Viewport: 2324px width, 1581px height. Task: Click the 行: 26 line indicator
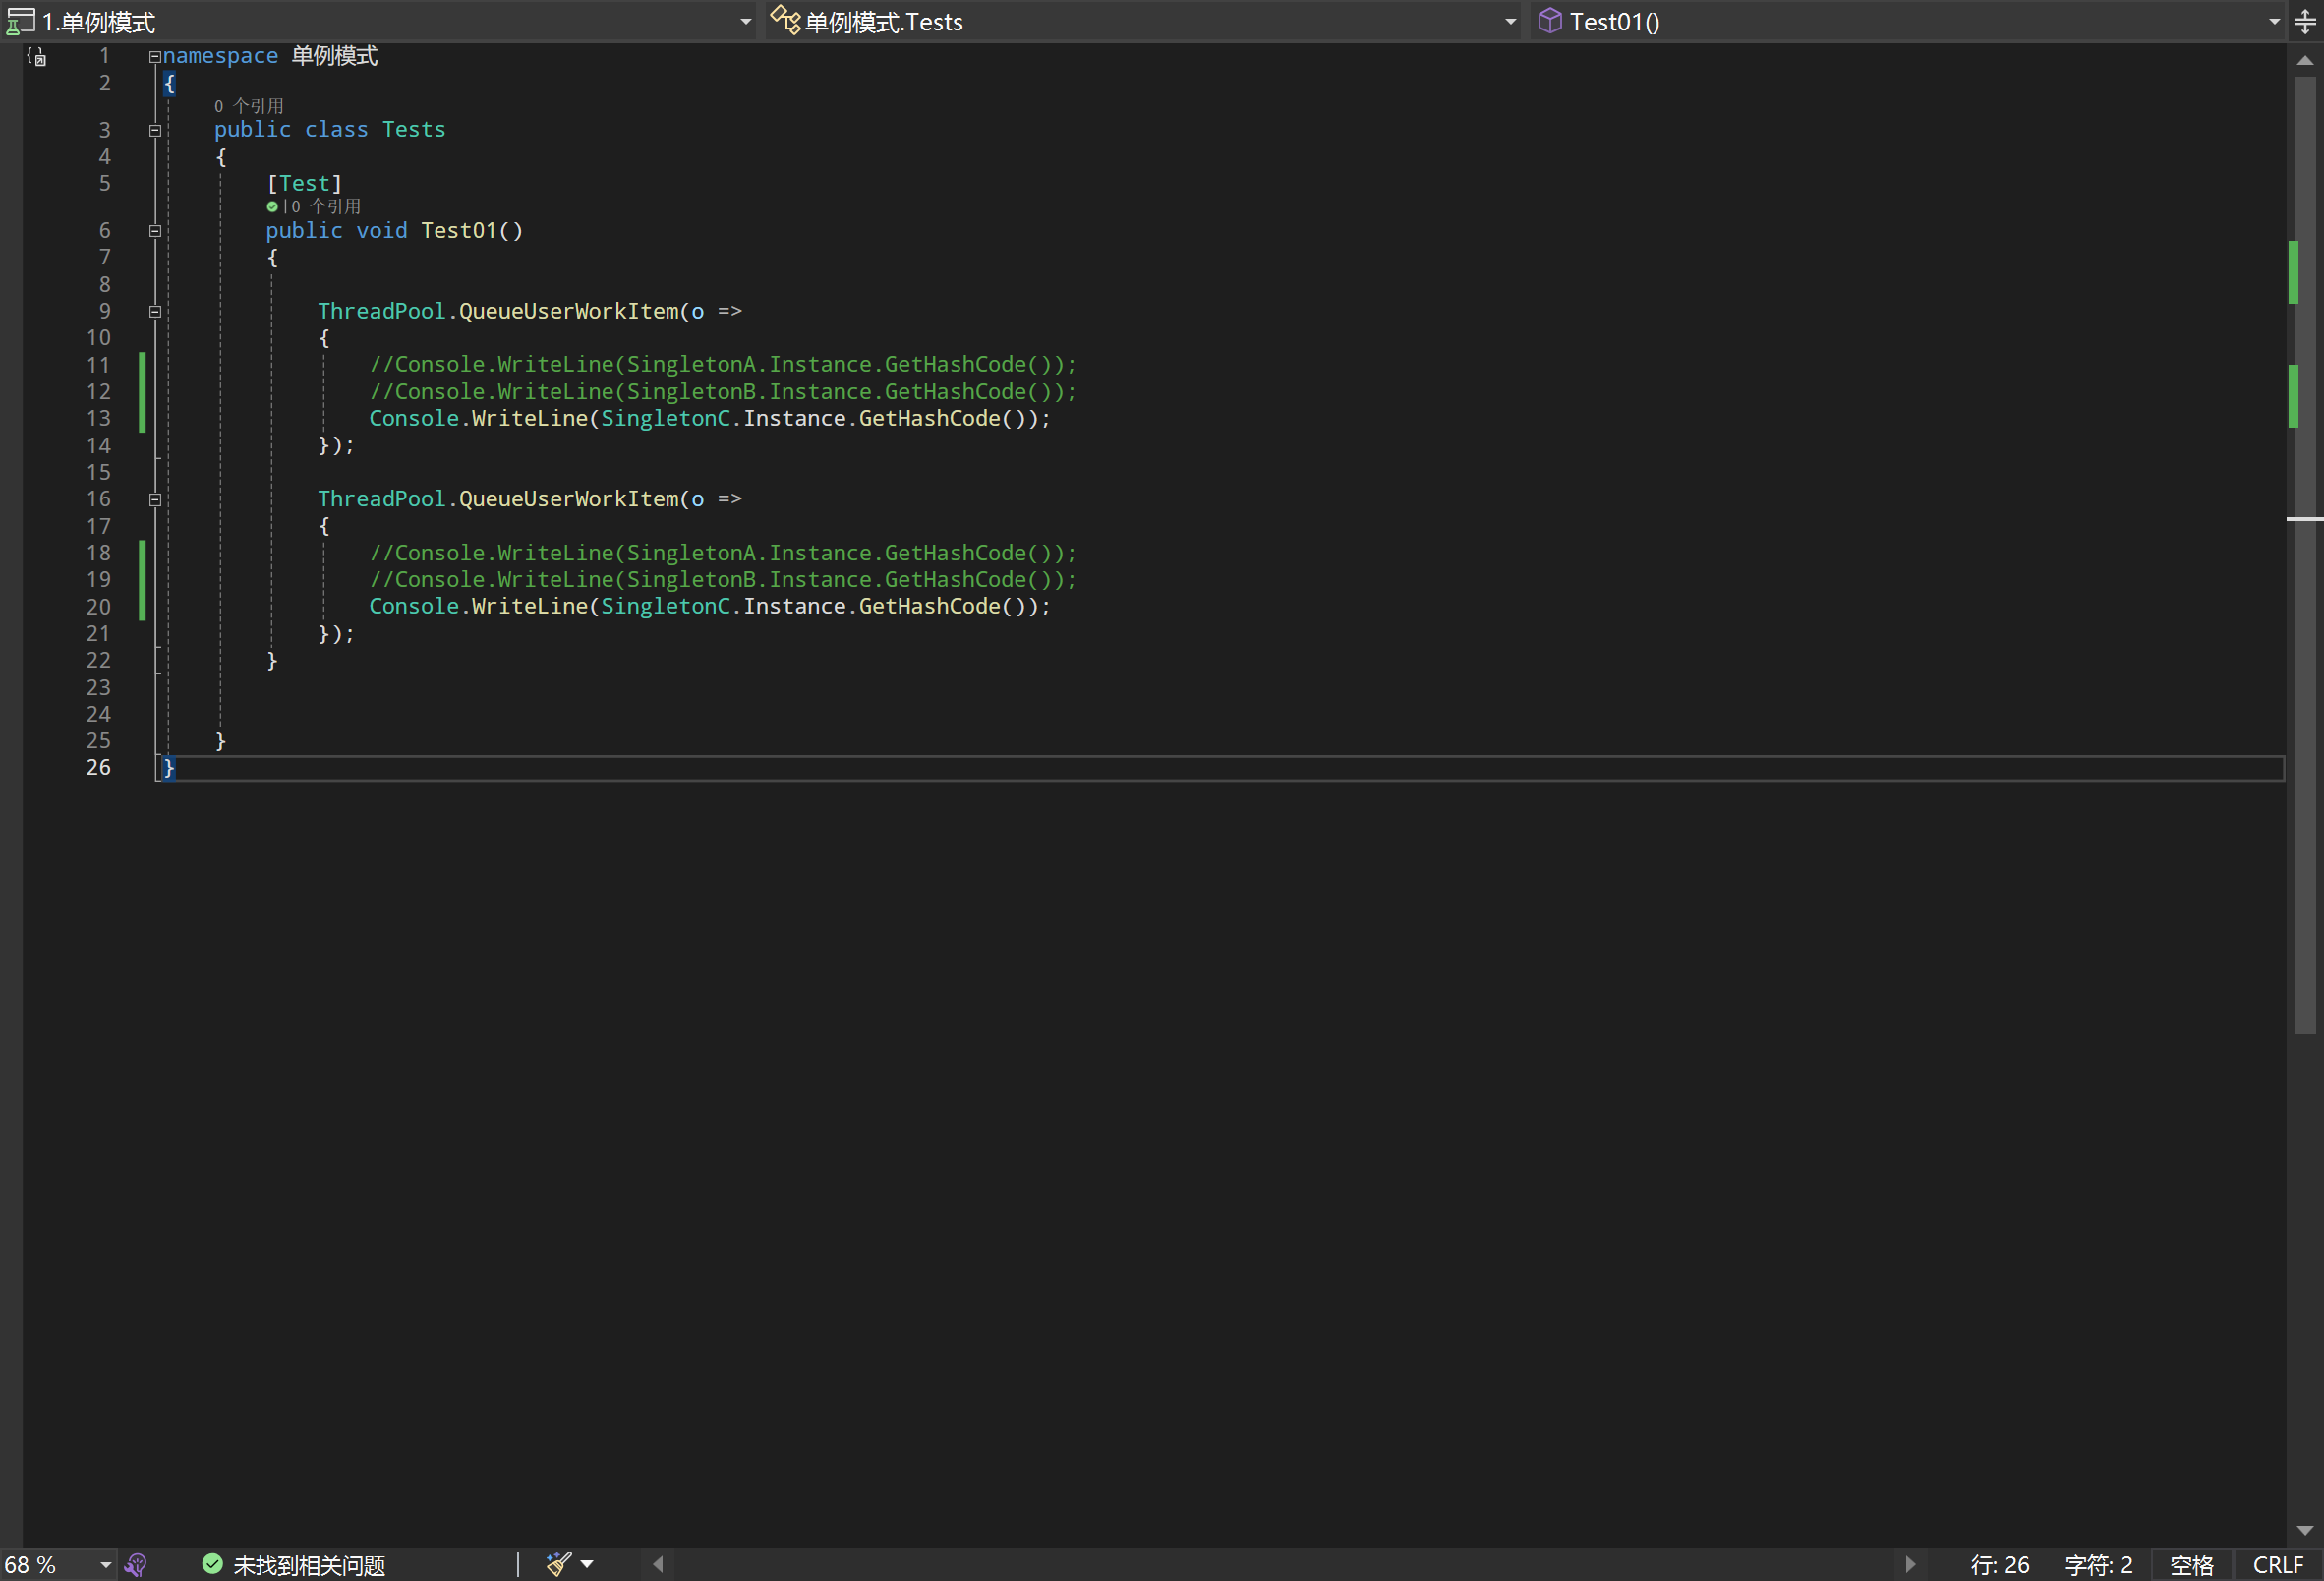pyautogui.click(x=2000, y=1565)
